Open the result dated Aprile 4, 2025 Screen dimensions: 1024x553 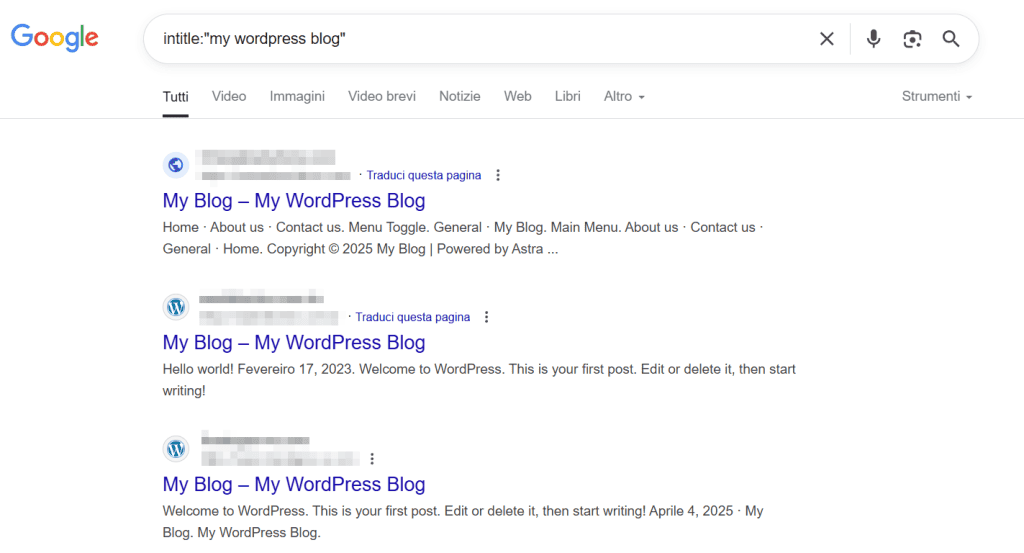[x=294, y=484]
